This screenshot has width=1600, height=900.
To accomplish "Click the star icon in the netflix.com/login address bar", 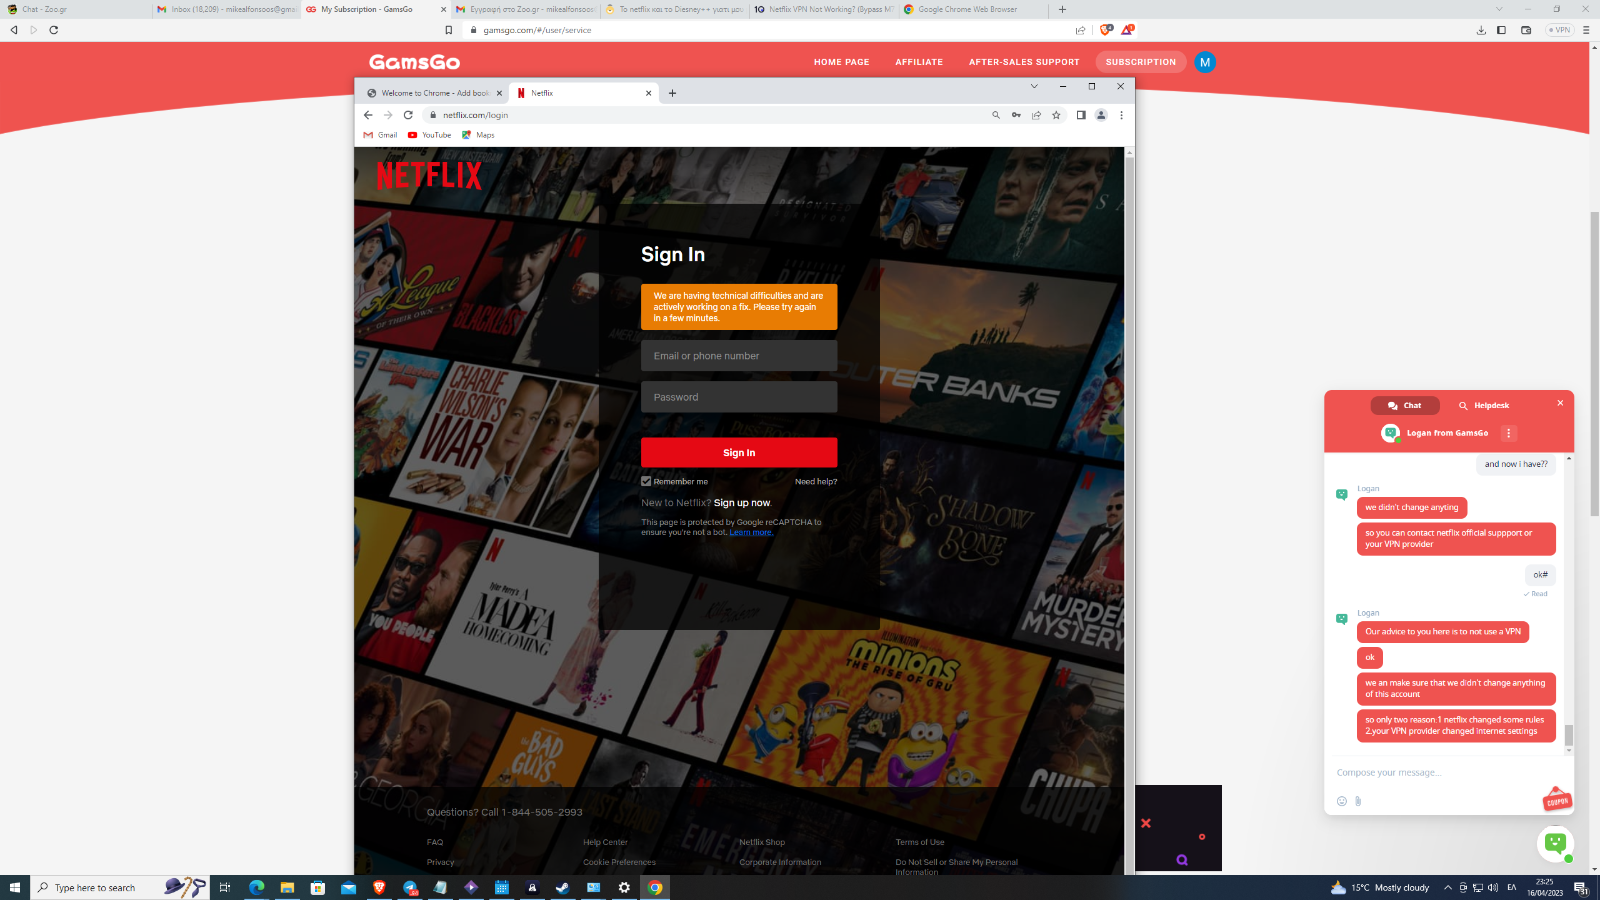I will tap(1056, 115).
